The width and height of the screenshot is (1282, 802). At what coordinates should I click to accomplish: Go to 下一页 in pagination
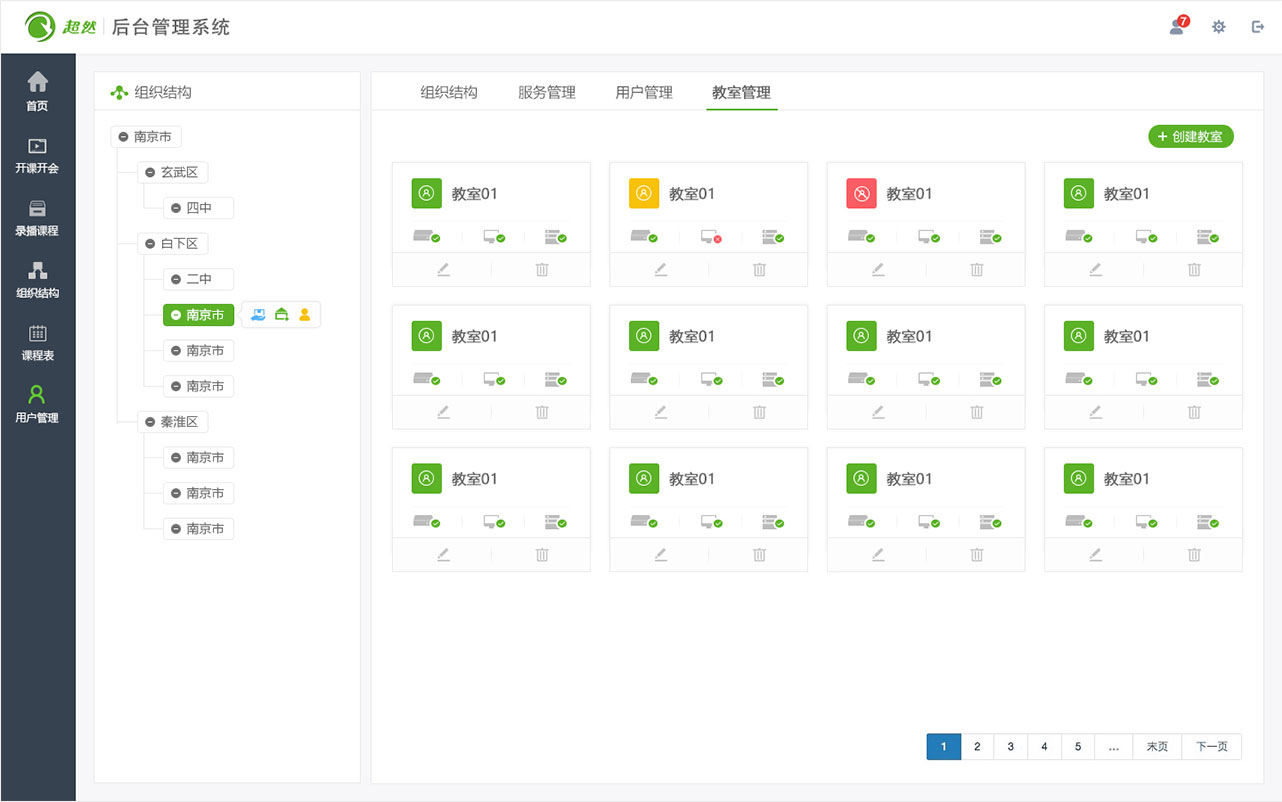click(1211, 746)
